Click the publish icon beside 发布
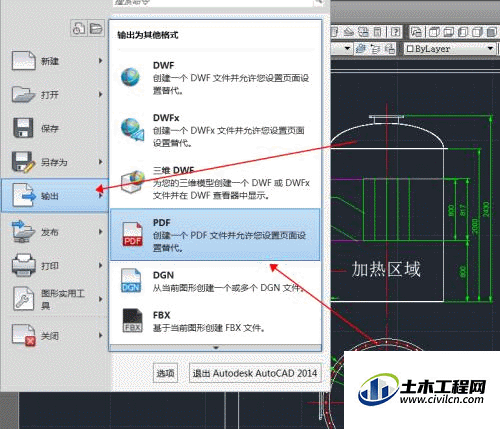This screenshot has width=500, height=429. (23, 231)
